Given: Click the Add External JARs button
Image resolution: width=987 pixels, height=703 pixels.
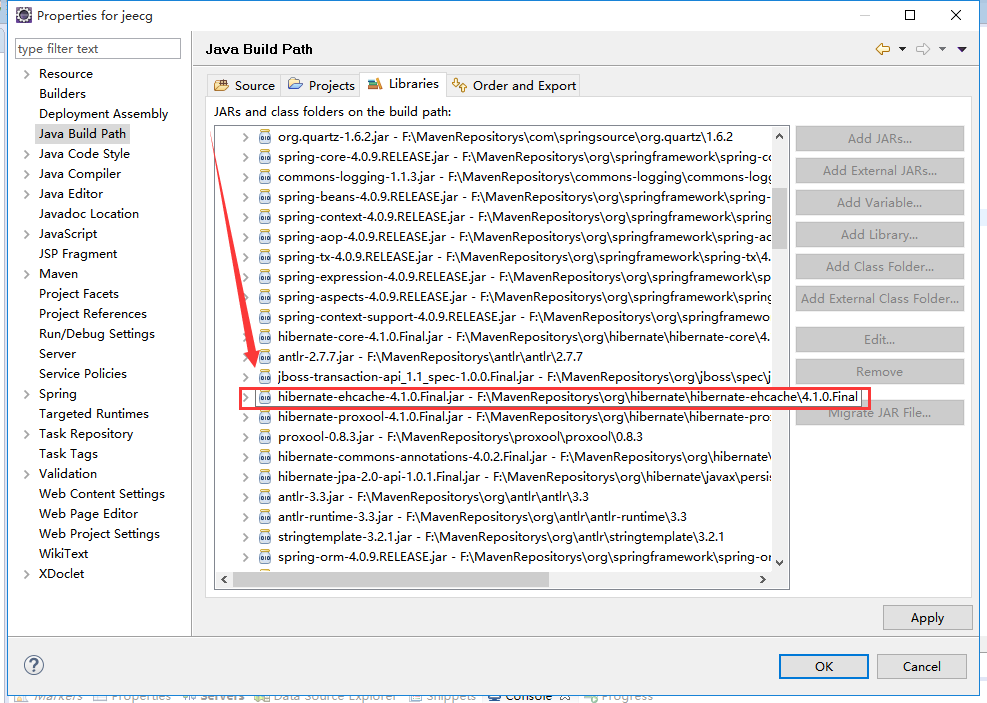Looking at the screenshot, I should click(879, 170).
